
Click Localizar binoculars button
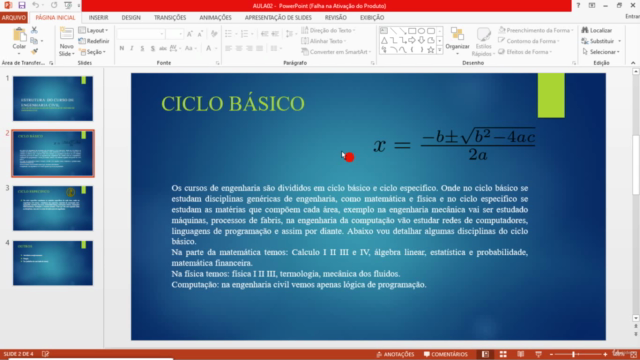point(596,30)
